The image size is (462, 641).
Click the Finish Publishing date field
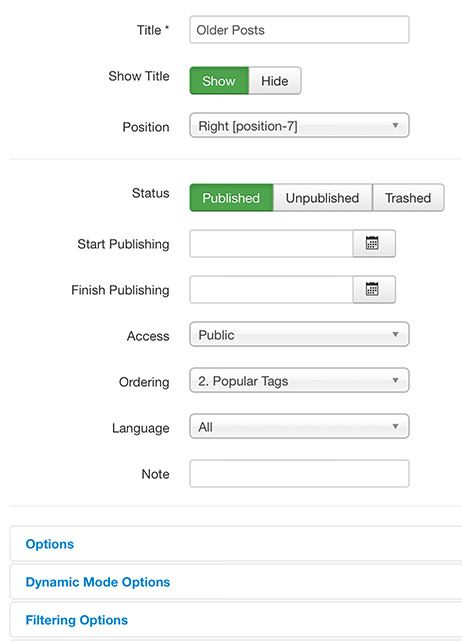tap(271, 289)
